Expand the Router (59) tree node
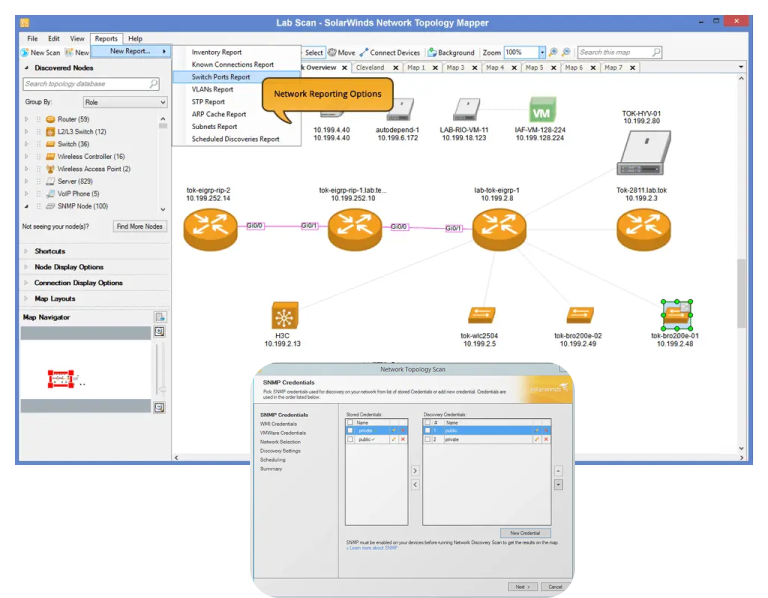This screenshot has height=598, width=768. point(26,119)
